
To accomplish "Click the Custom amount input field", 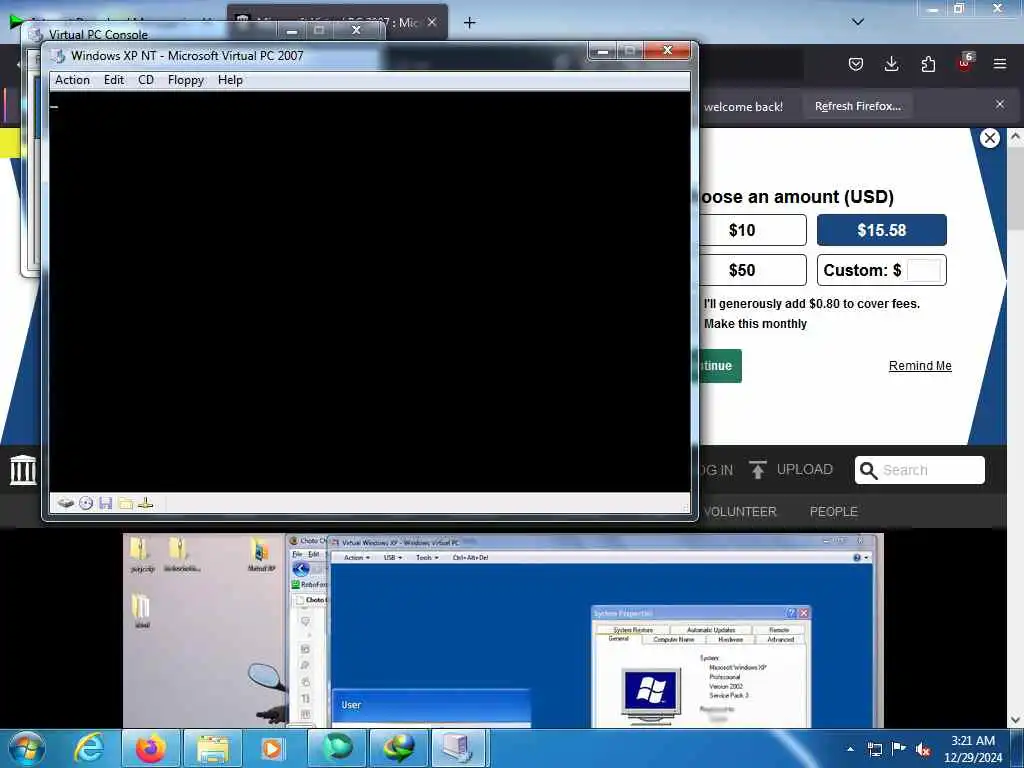I will pos(923,270).
